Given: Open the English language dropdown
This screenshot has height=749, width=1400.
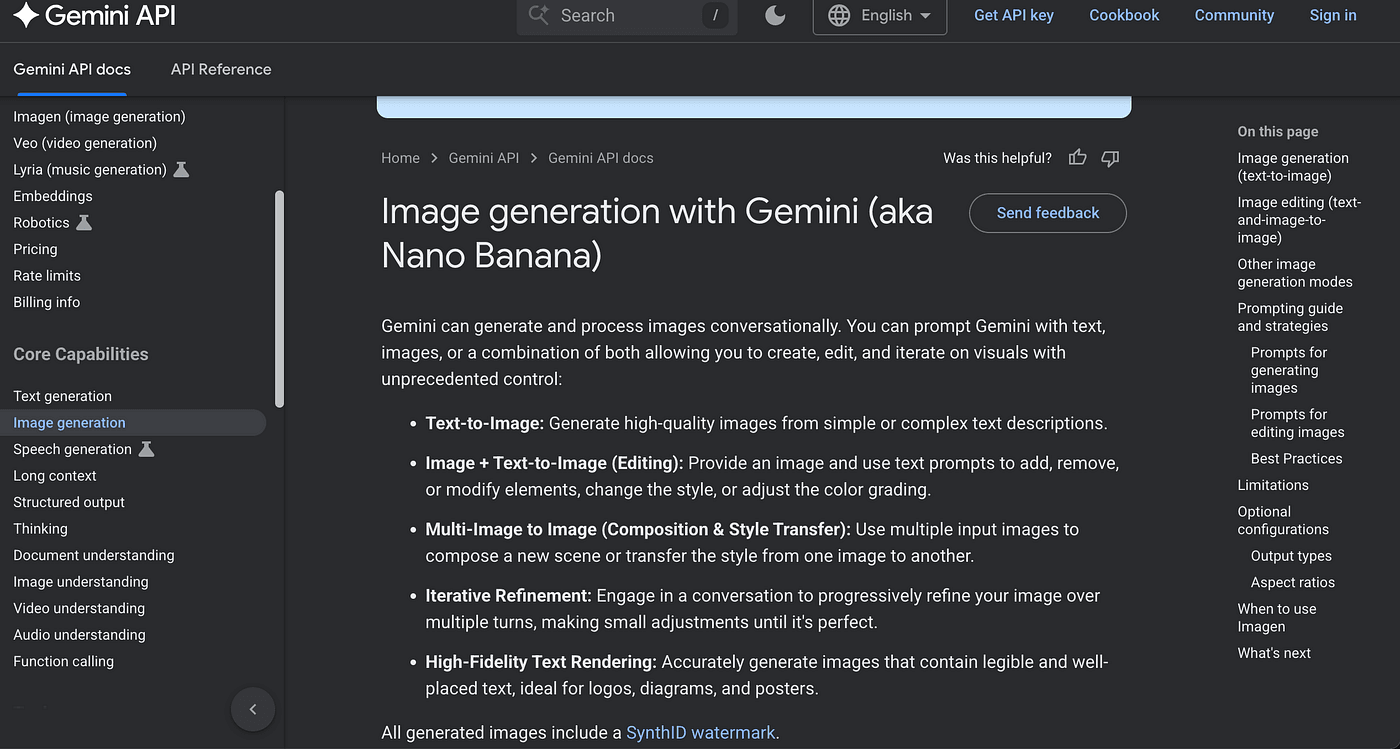Looking at the screenshot, I should coord(880,15).
